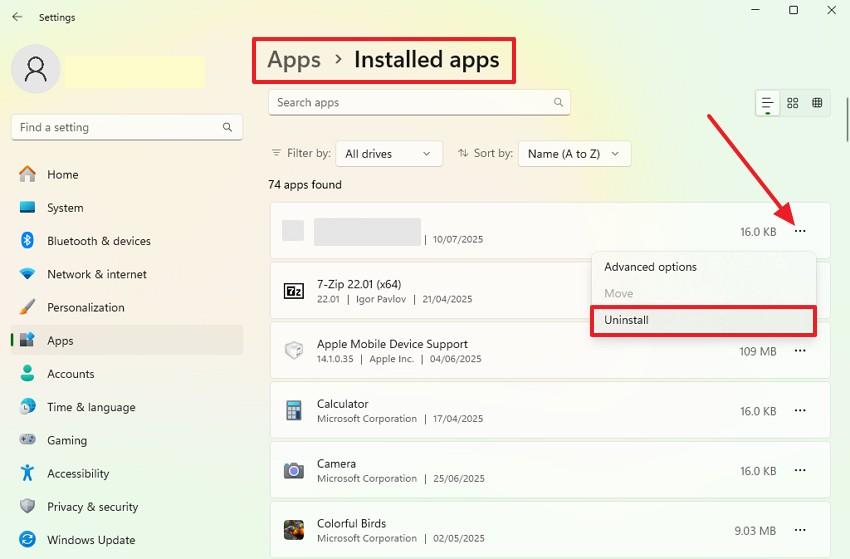The width and height of the screenshot is (850, 559).
Task: Open Time & language settings
Action: (x=126, y=407)
